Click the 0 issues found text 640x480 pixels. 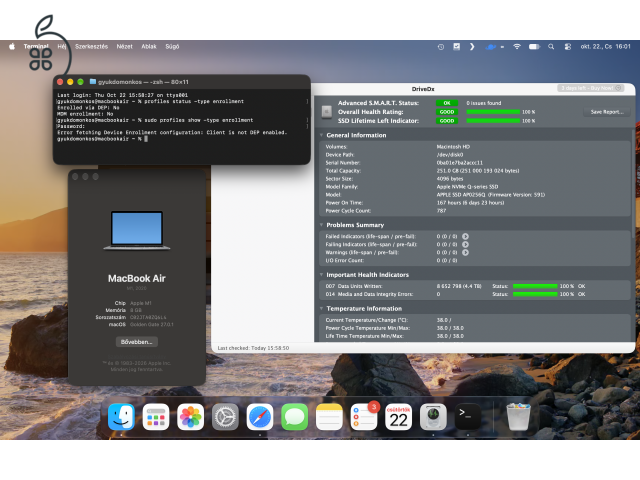[484, 103]
